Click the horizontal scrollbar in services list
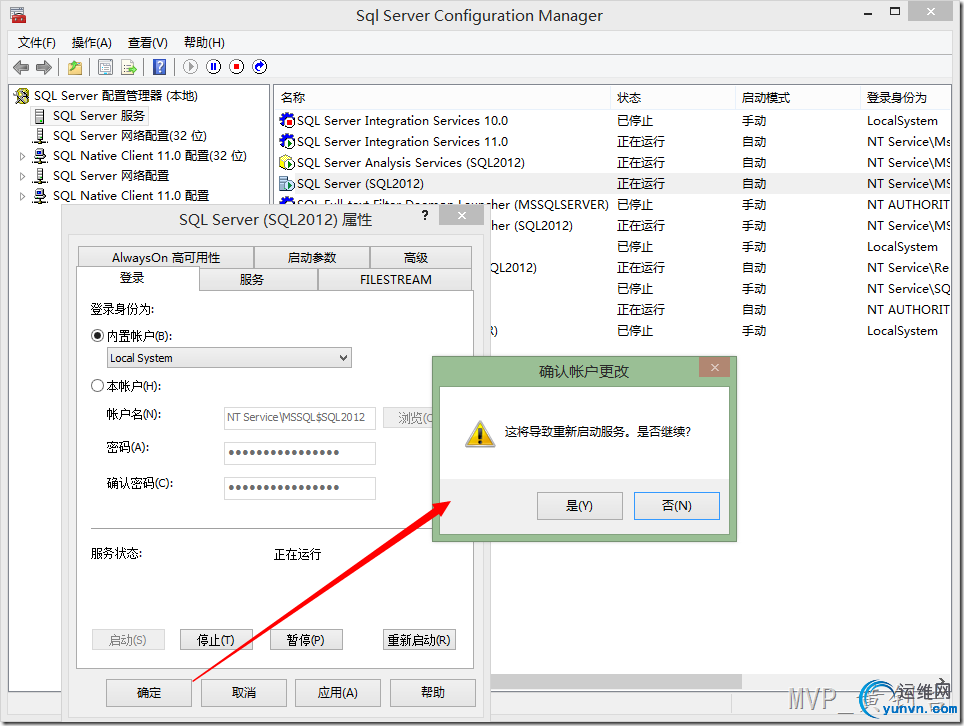This screenshot has height=726, width=964. (616, 681)
